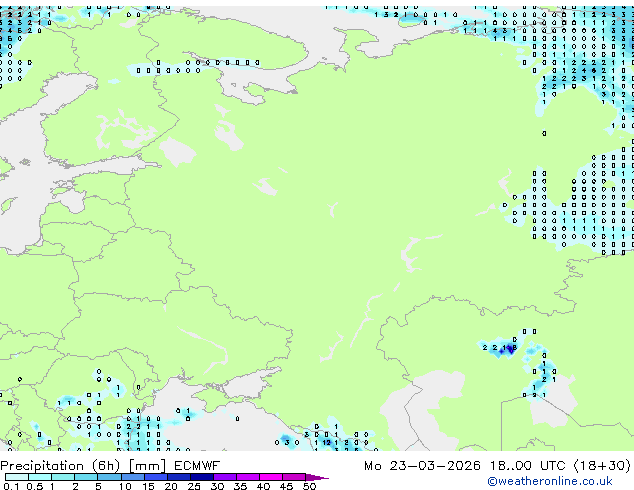Screen dimensions: 634x490
Task: Select the 0.1–0.5 mm legend swatch
Action: coord(17,477)
